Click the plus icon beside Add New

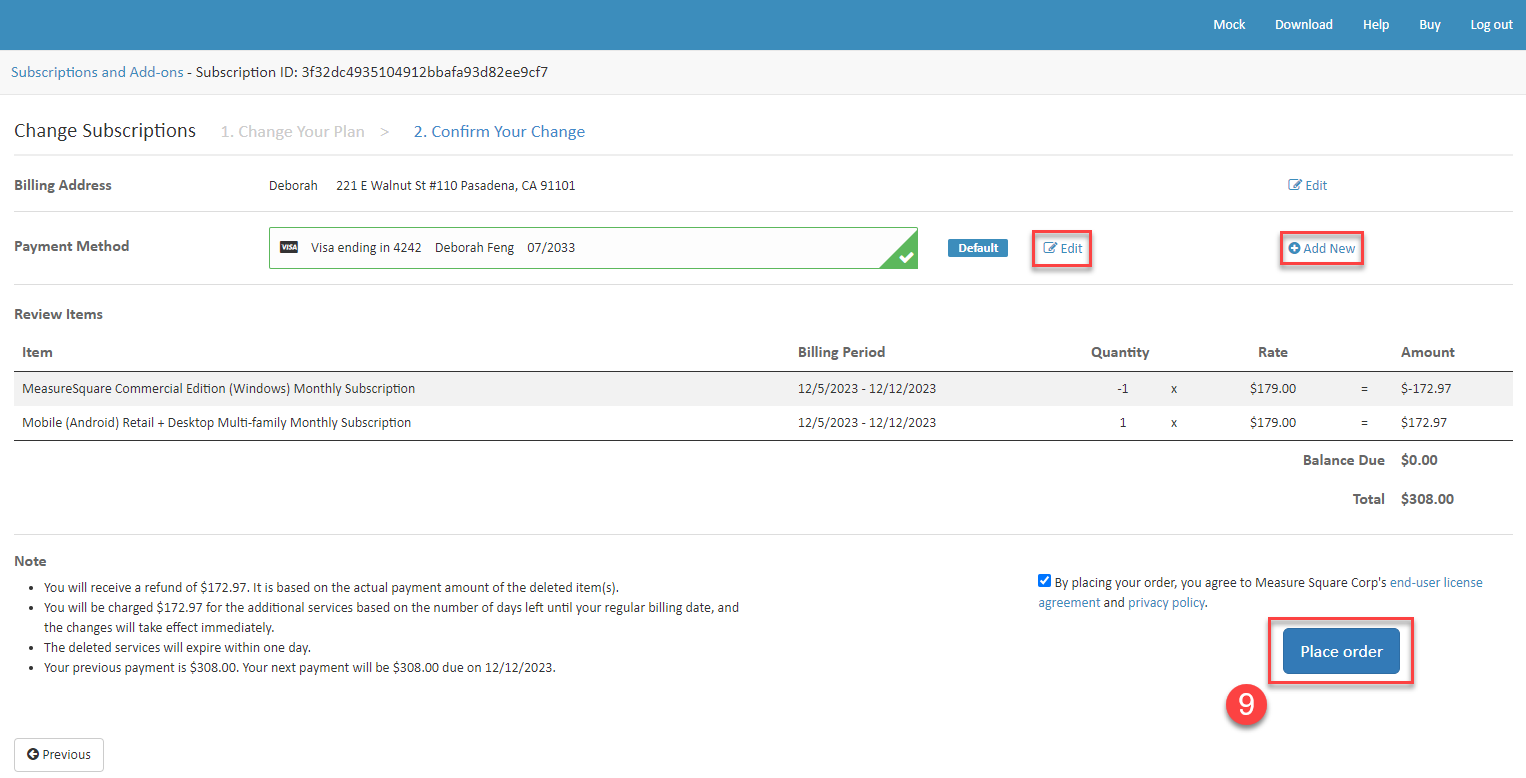[1294, 248]
